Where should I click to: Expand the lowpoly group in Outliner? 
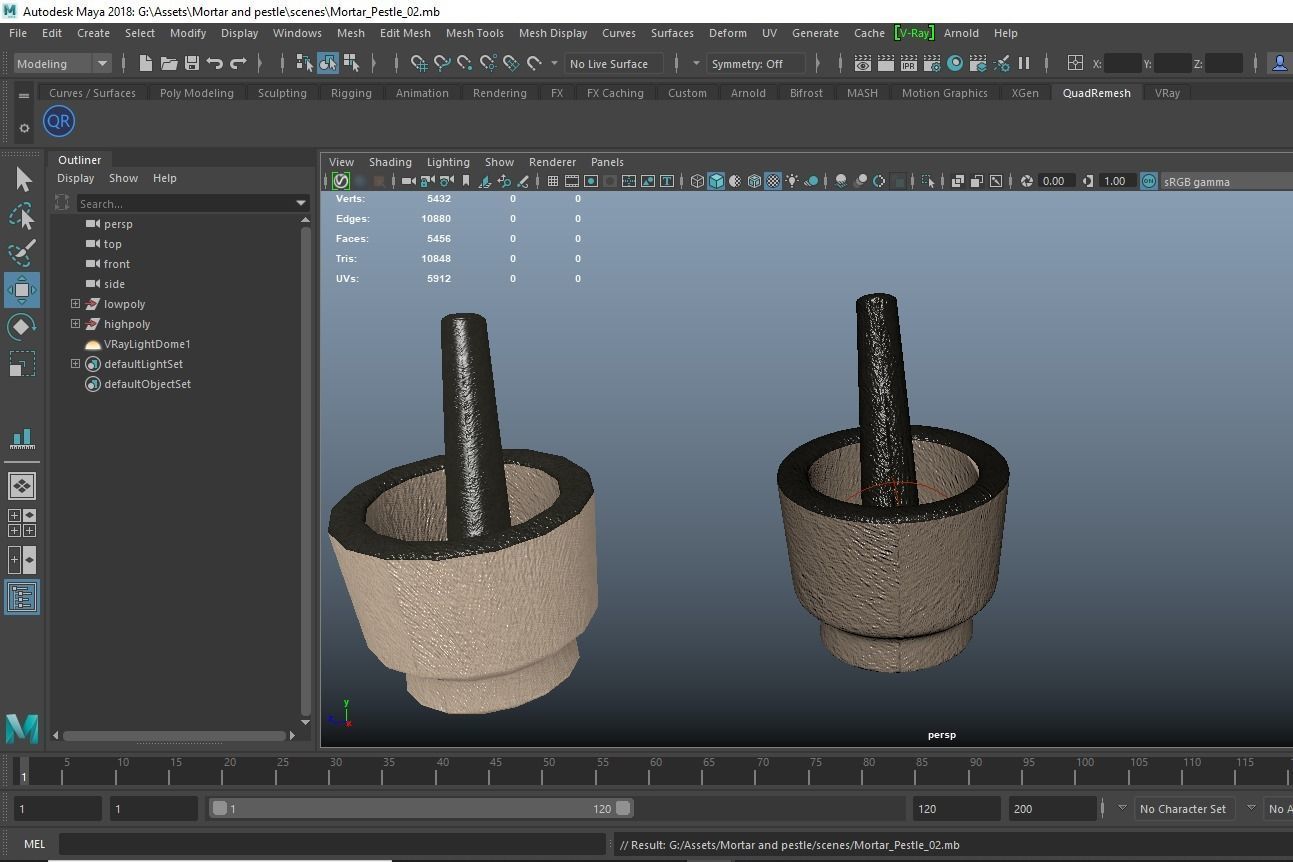coord(75,304)
